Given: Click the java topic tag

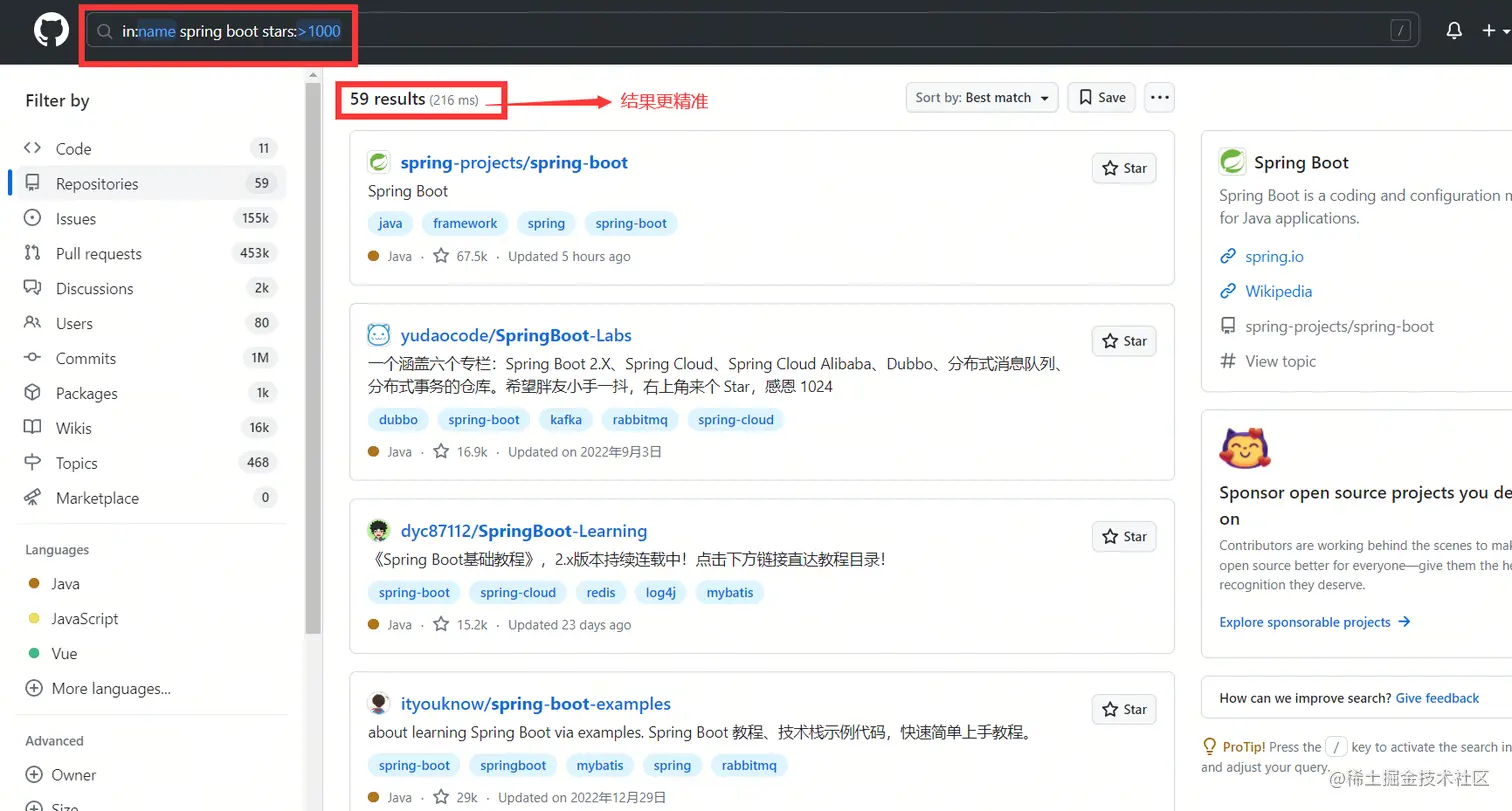Looking at the screenshot, I should pos(390,224).
